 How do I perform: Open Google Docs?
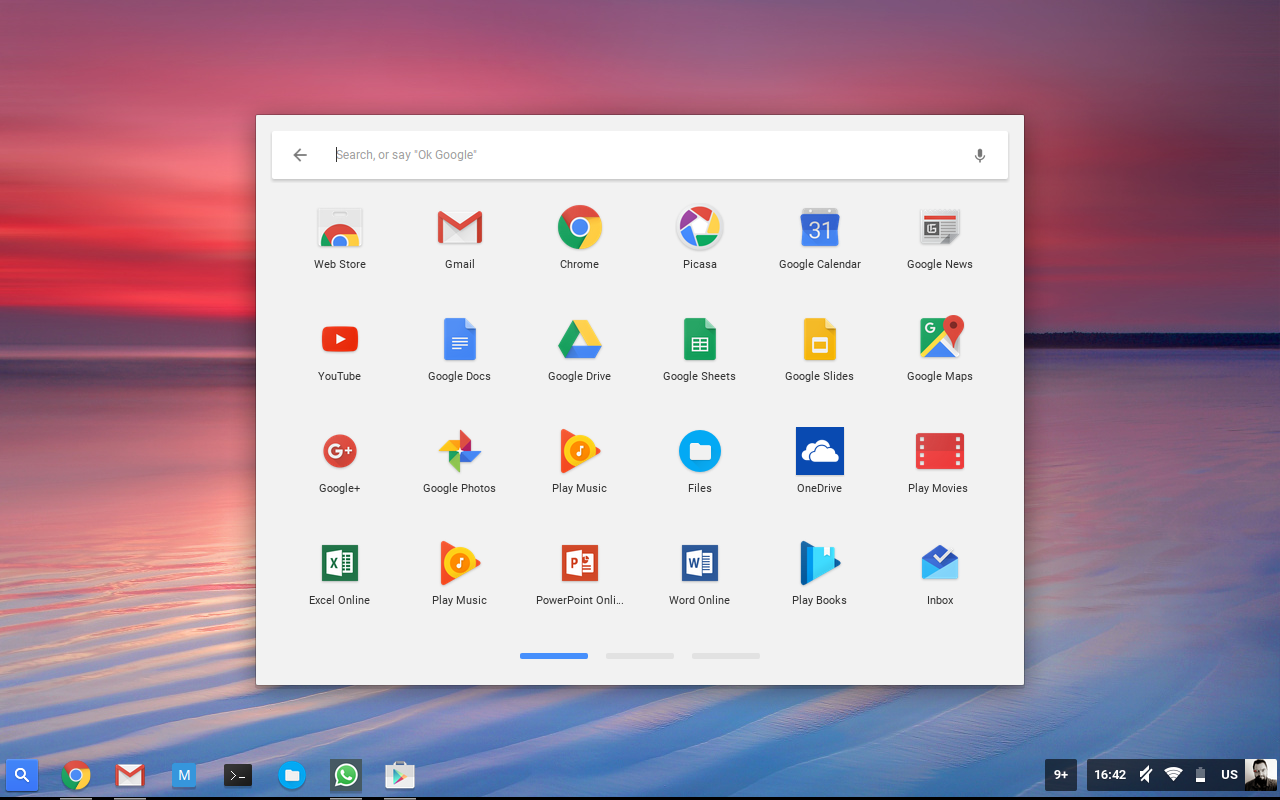[460, 350]
